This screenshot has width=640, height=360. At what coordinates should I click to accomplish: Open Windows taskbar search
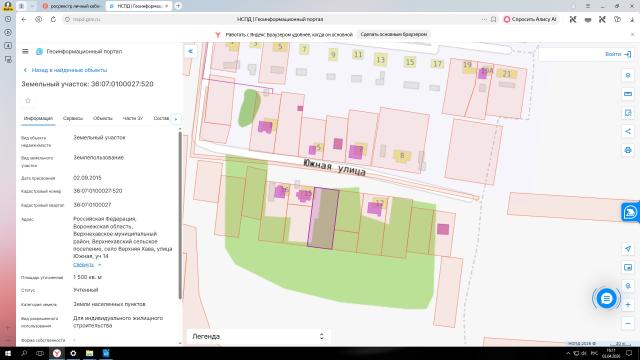click(24, 353)
